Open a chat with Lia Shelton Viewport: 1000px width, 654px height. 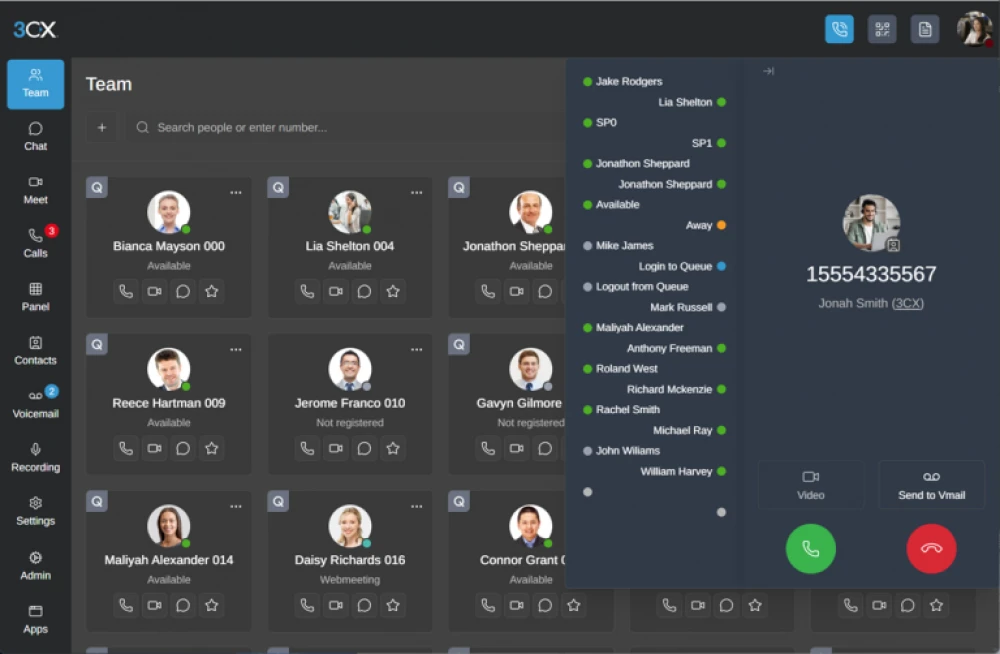pos(364,291)
